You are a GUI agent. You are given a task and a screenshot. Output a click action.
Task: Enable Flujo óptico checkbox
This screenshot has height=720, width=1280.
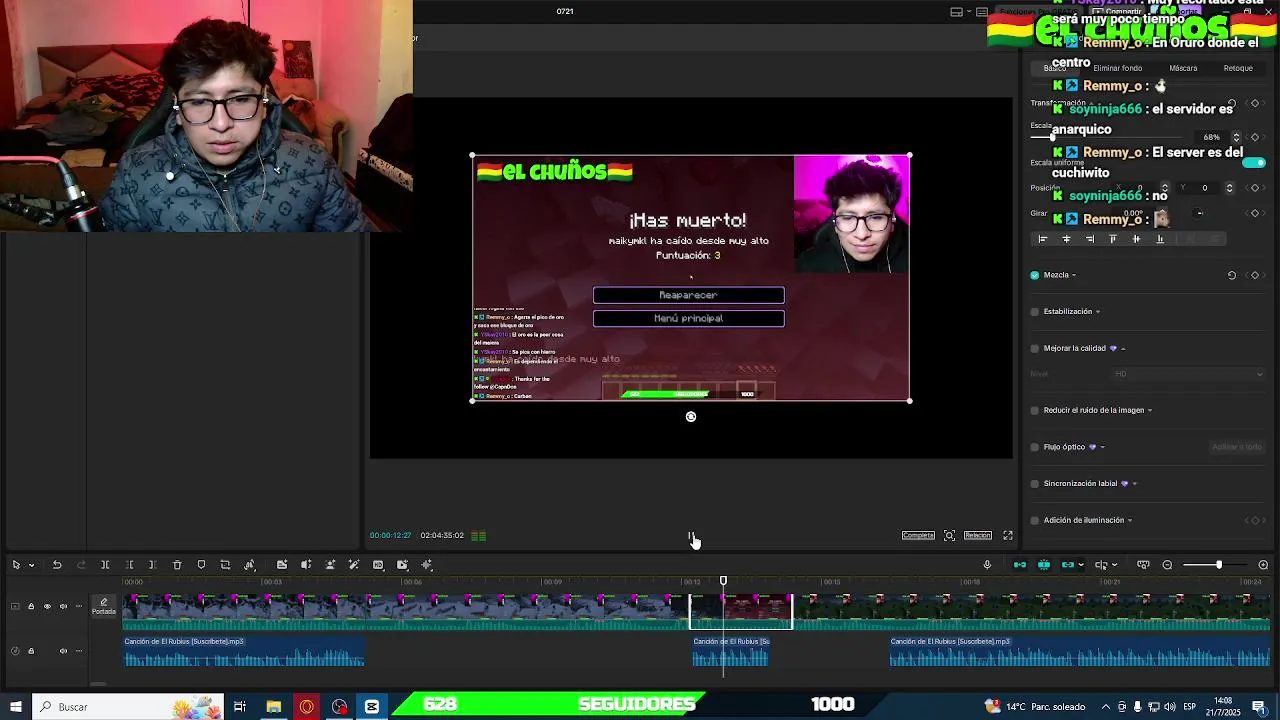pos(1035,447)
